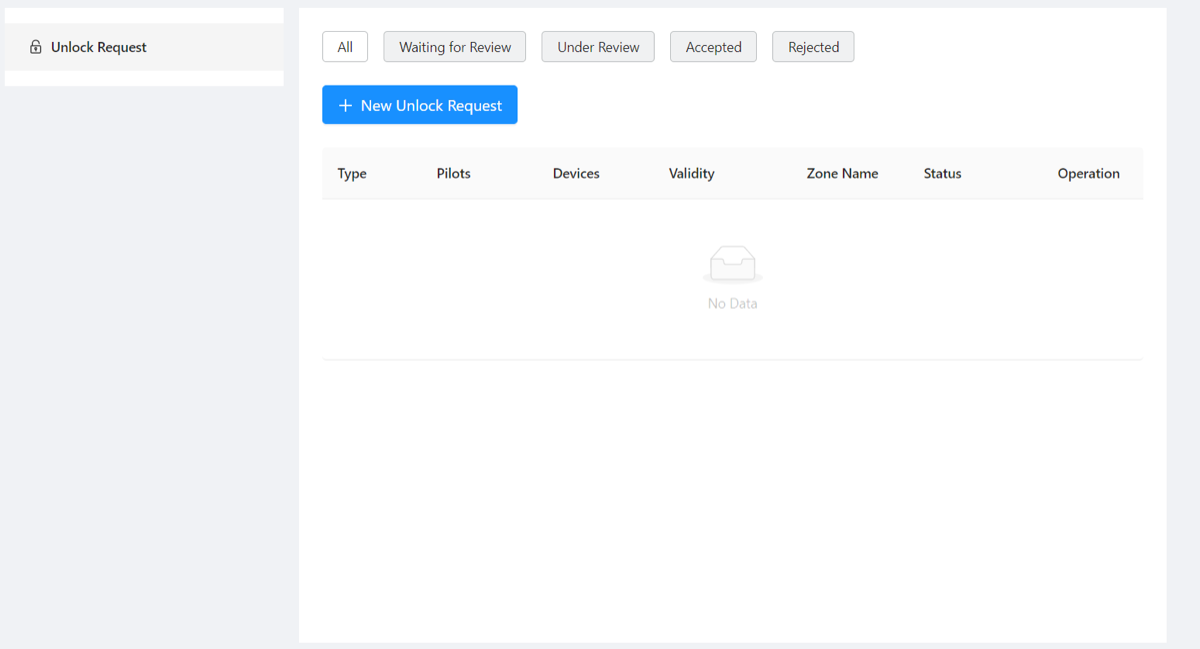Click the No Data label text
Viewport: 1200px width, 649px height.
[732, 303]
